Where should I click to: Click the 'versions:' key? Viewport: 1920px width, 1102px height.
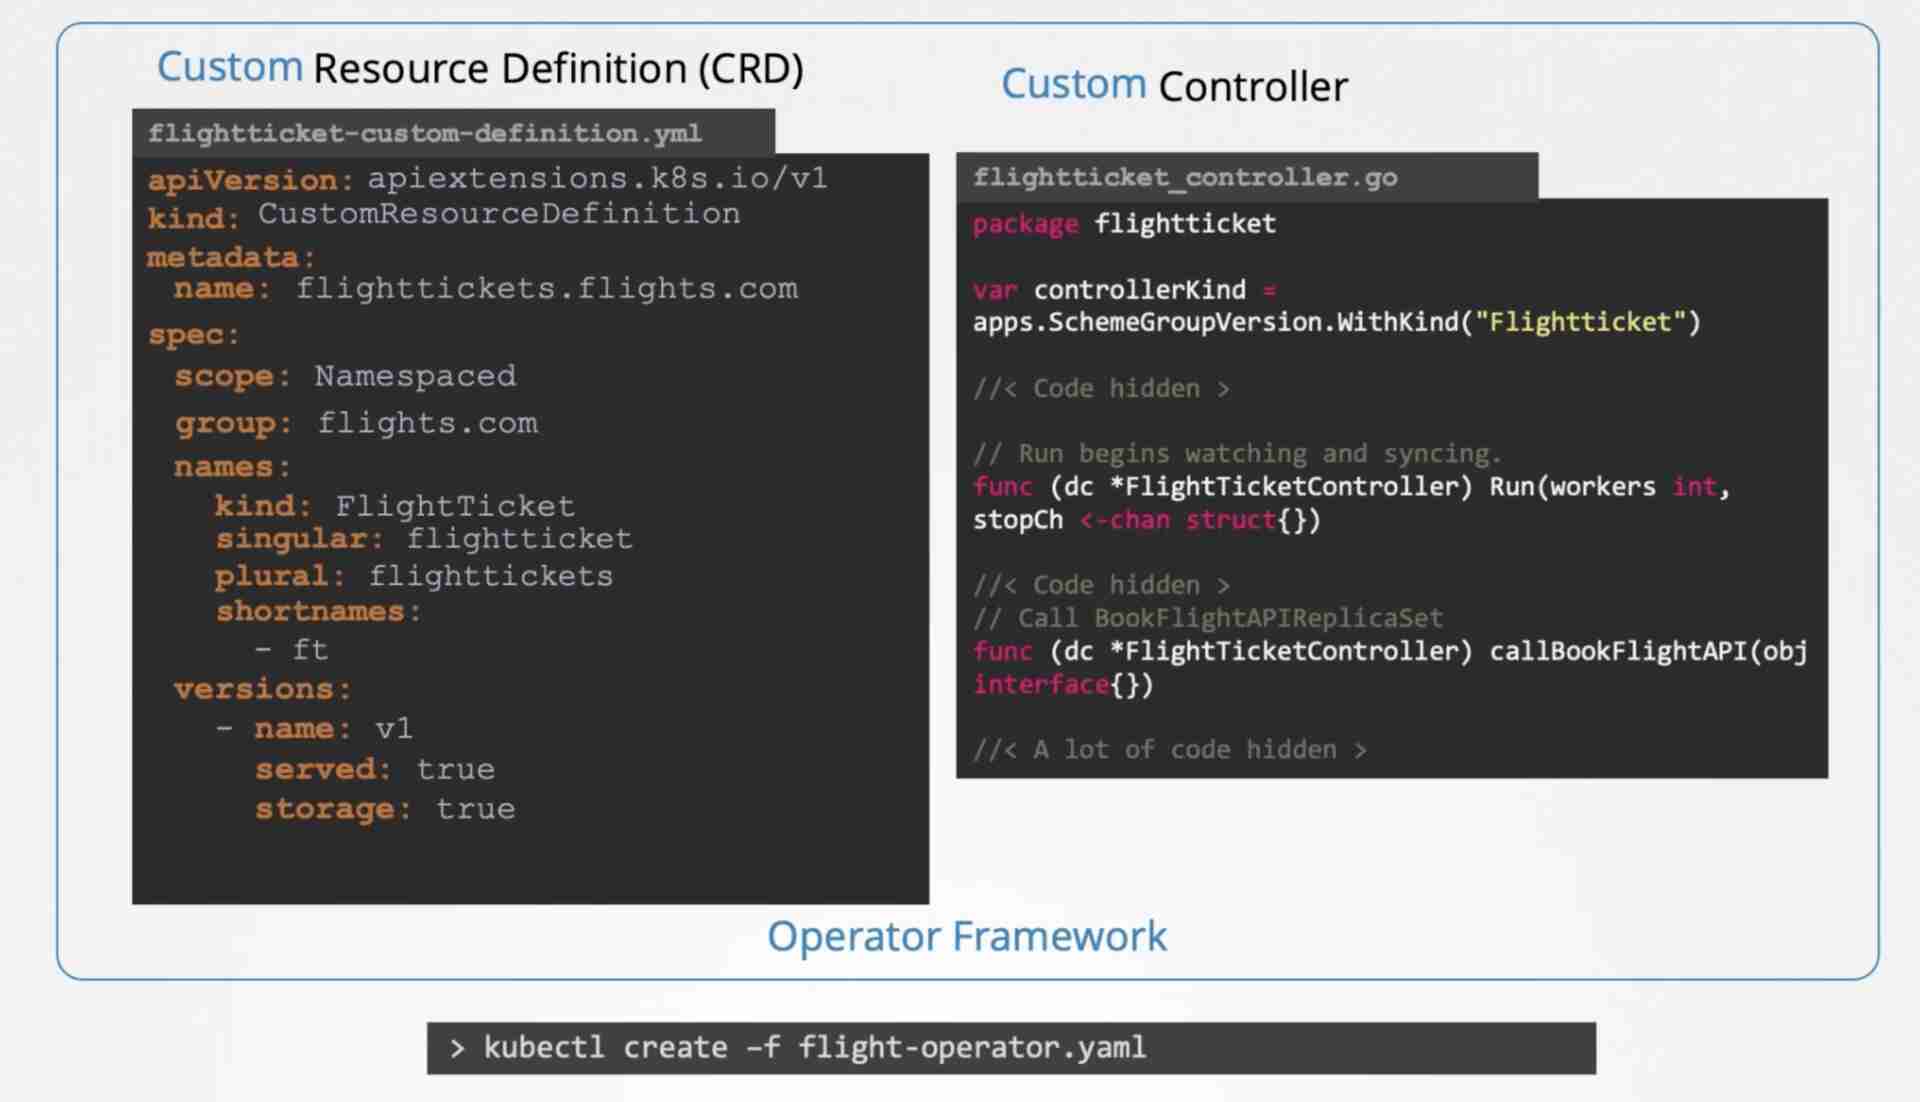click(x=262, y=689)
